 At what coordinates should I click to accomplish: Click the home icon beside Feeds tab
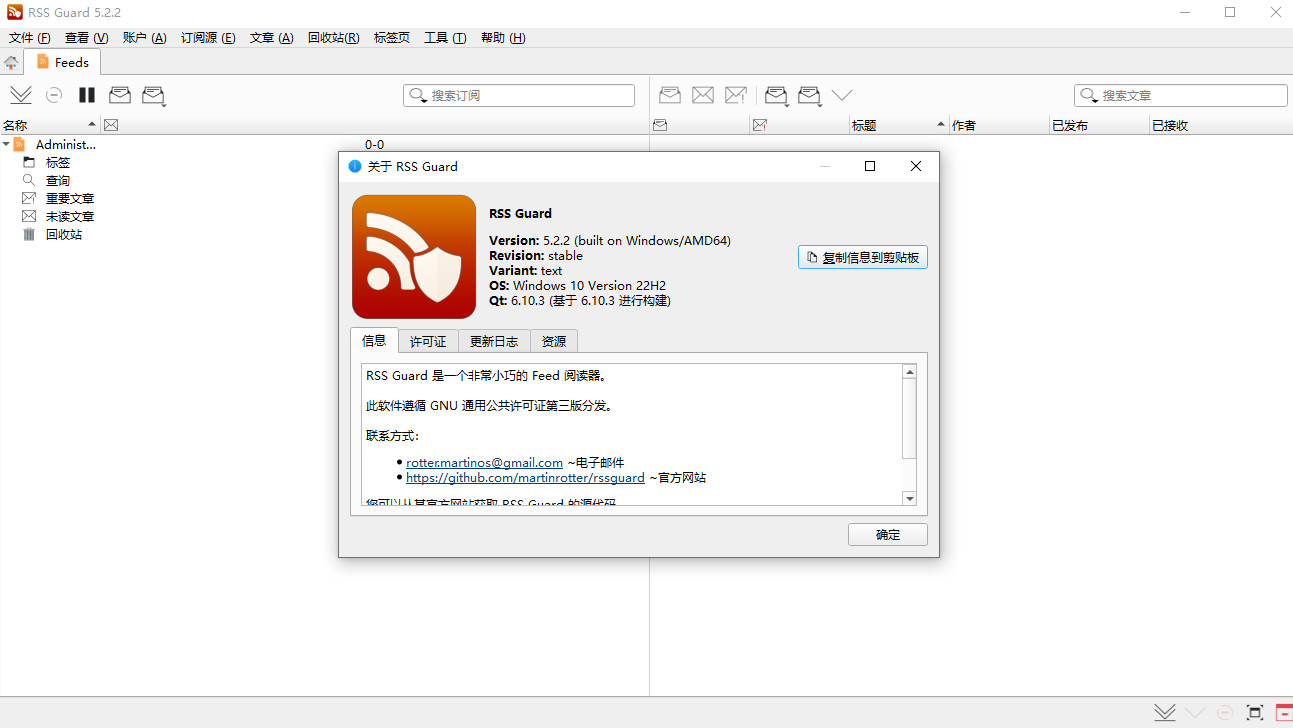pos(11,62)
